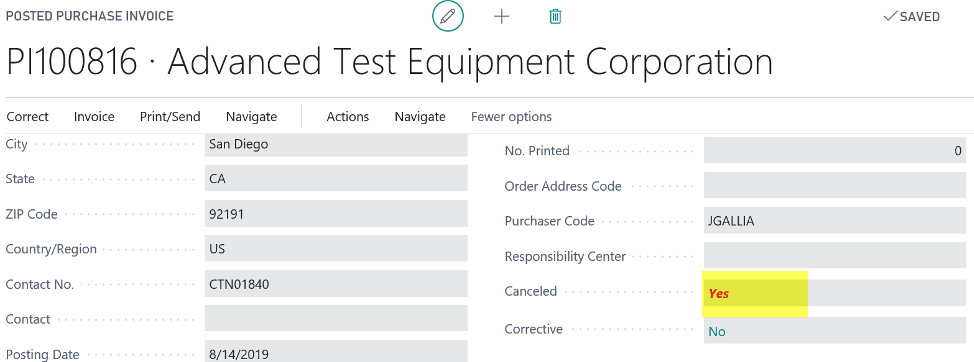
Task: Click the ZIP Code field 92191
Action: click(x=335, y=214)
